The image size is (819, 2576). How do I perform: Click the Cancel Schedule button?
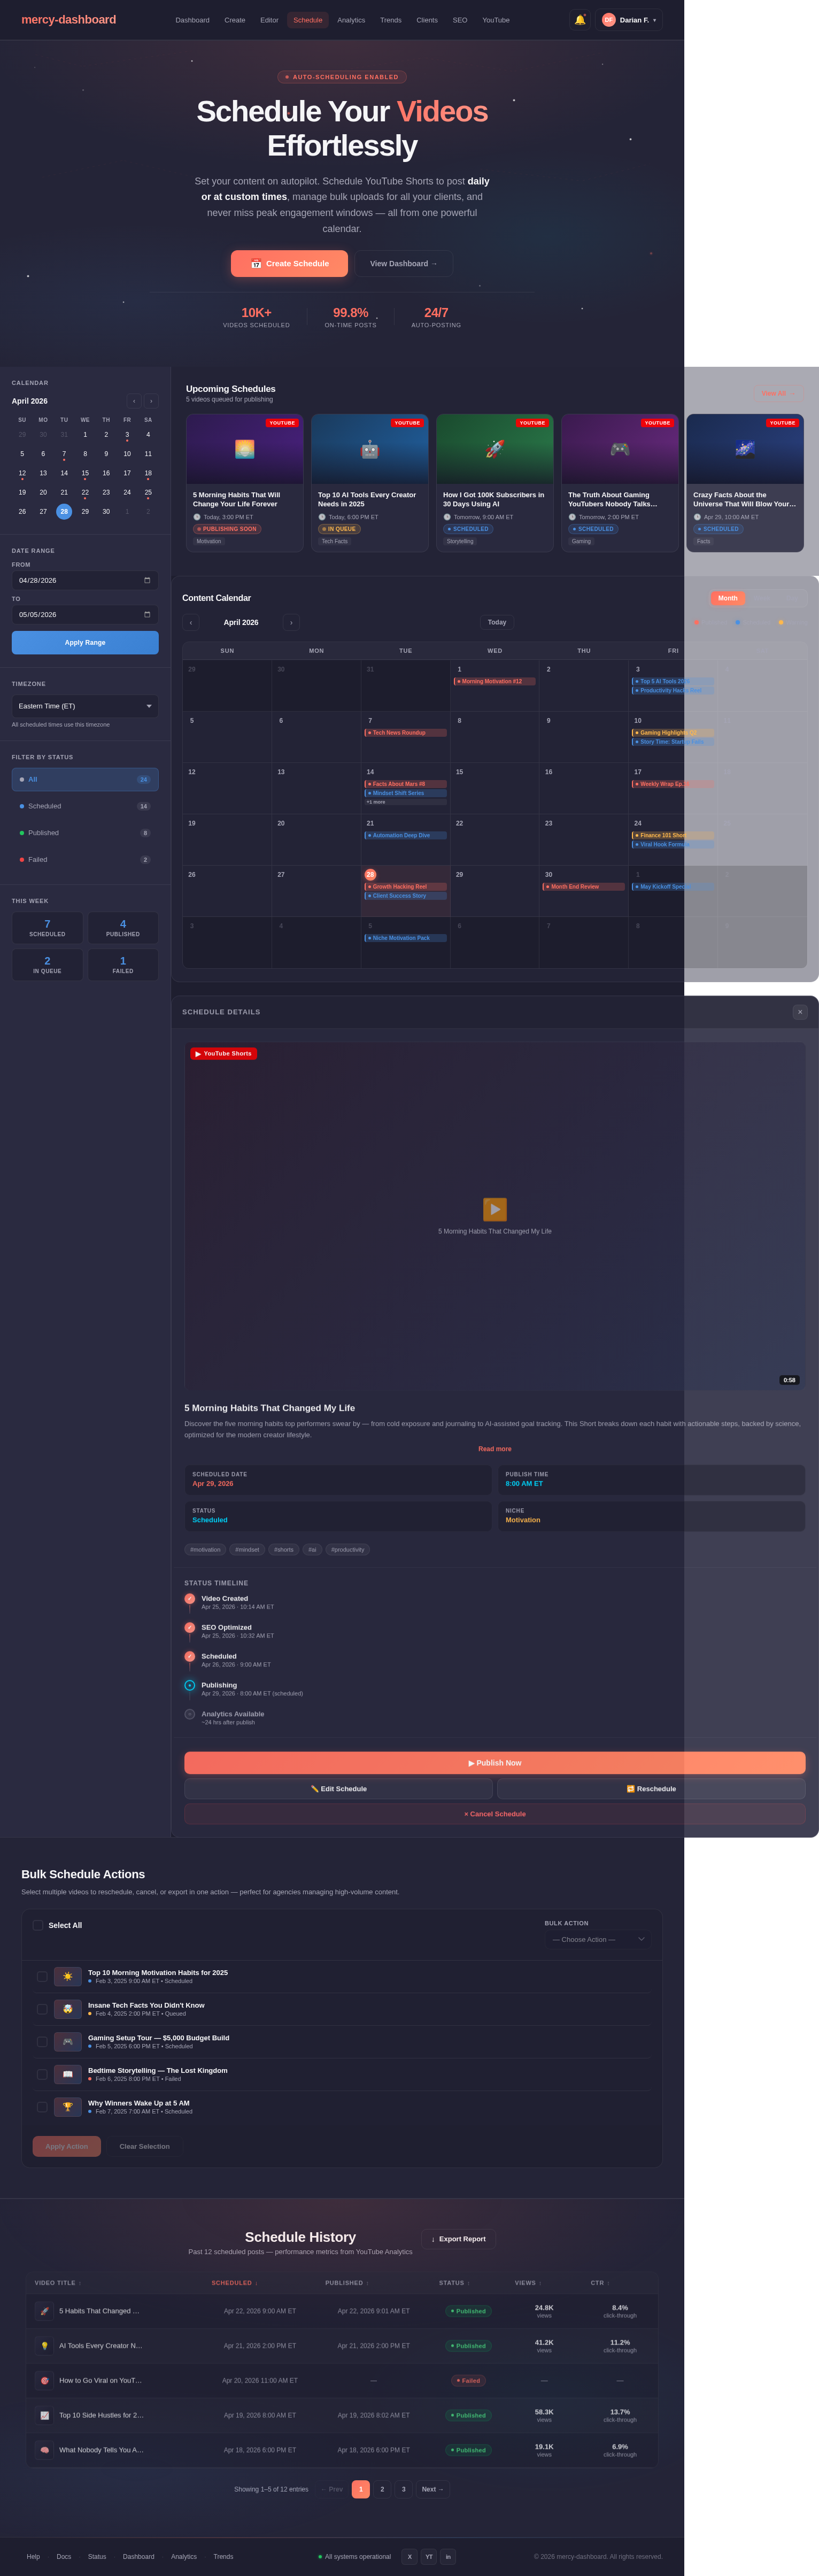click(495, 1814)
